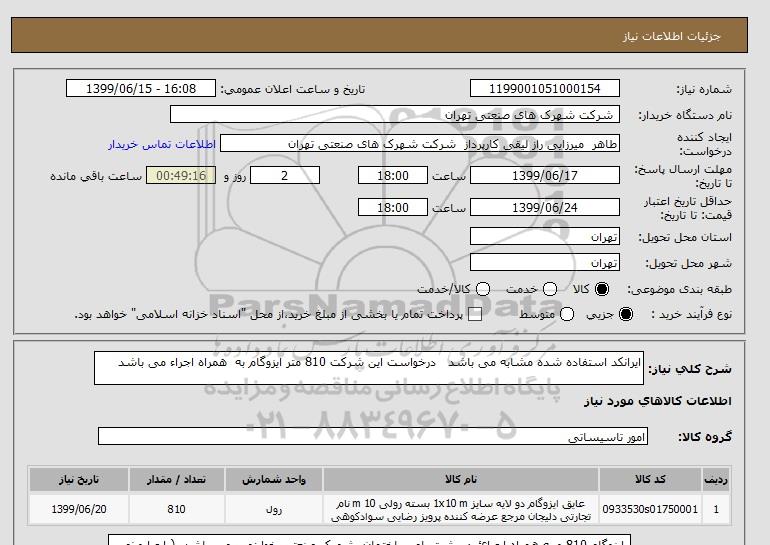Toggle the اسناد خزانه اسلامی payment checkbox
The height and width of the screenshot is (545, 770).
tap(475, 315)
